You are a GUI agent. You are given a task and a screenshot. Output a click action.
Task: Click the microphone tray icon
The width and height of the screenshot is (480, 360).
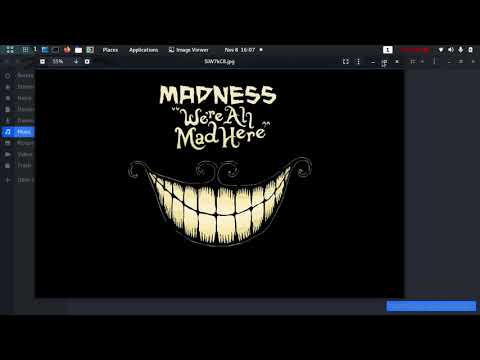tap(461, 50)
